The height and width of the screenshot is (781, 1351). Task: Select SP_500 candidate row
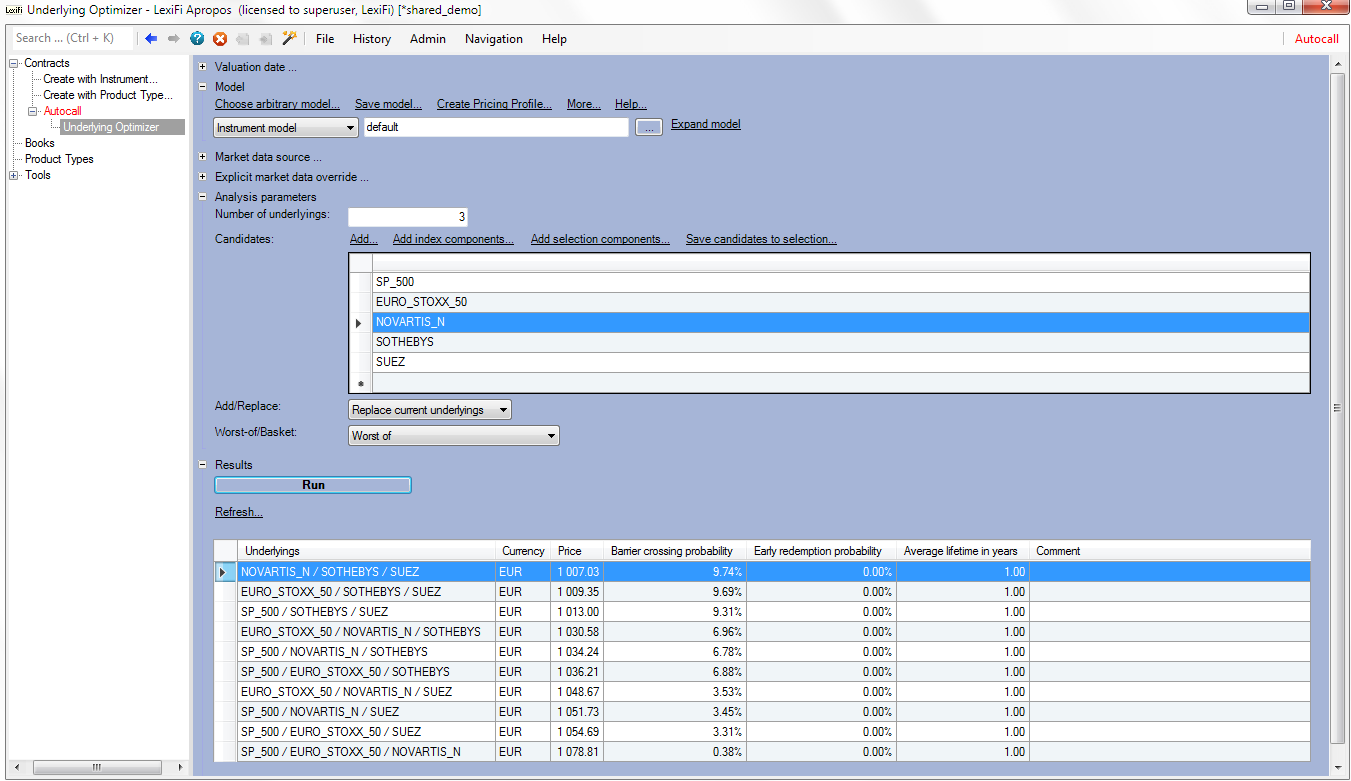840,282
